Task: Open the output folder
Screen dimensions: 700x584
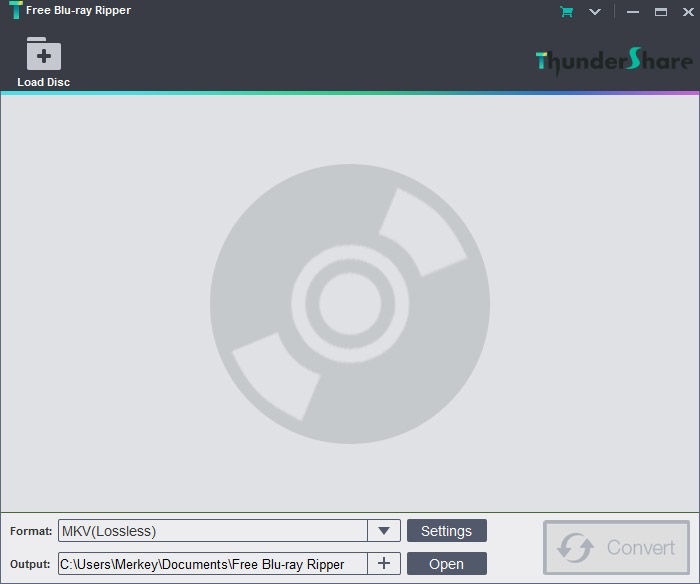Action: point(447,564)
